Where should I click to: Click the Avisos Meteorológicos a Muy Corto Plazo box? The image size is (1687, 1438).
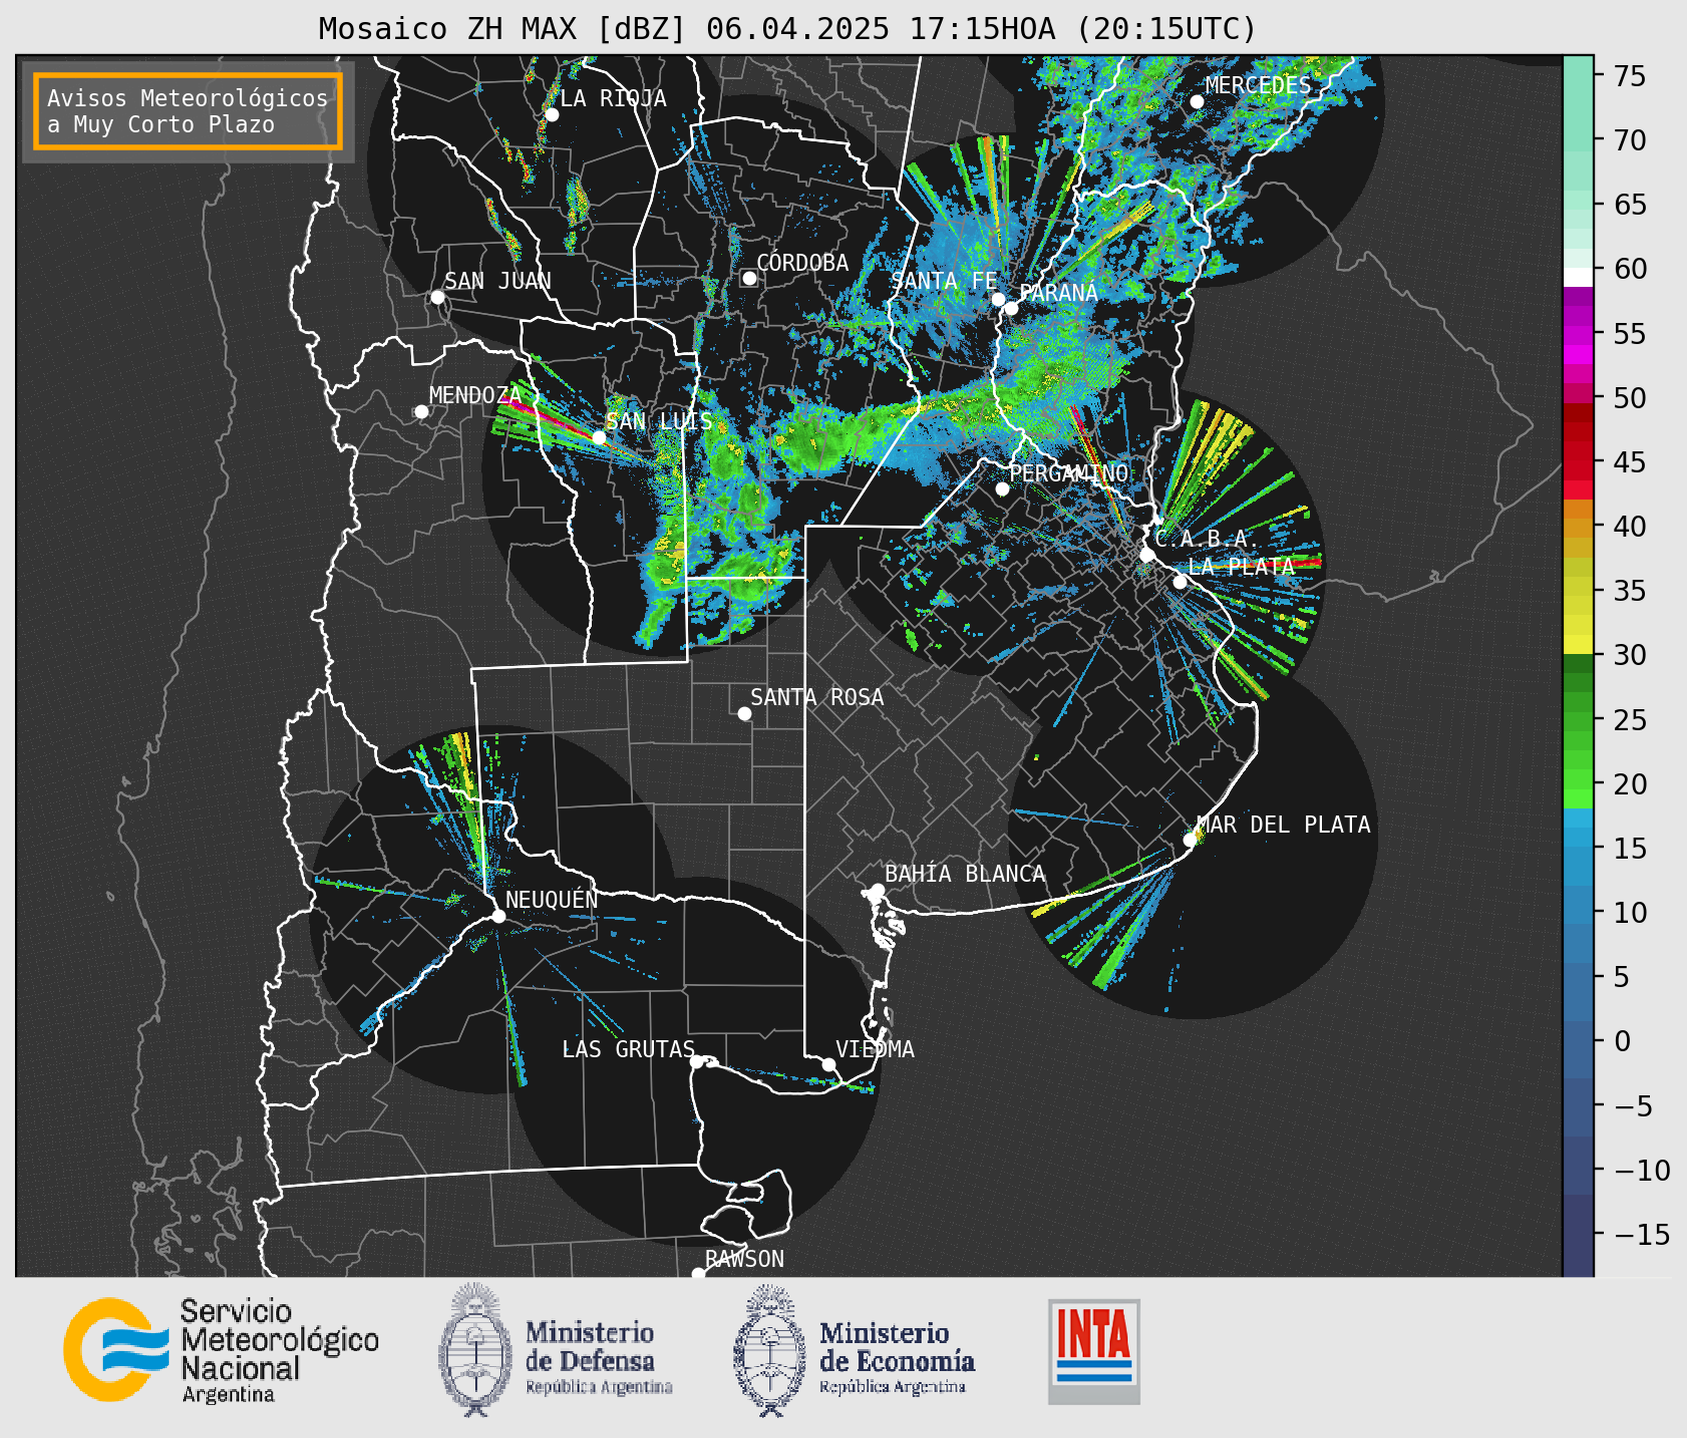coord(188,111)
